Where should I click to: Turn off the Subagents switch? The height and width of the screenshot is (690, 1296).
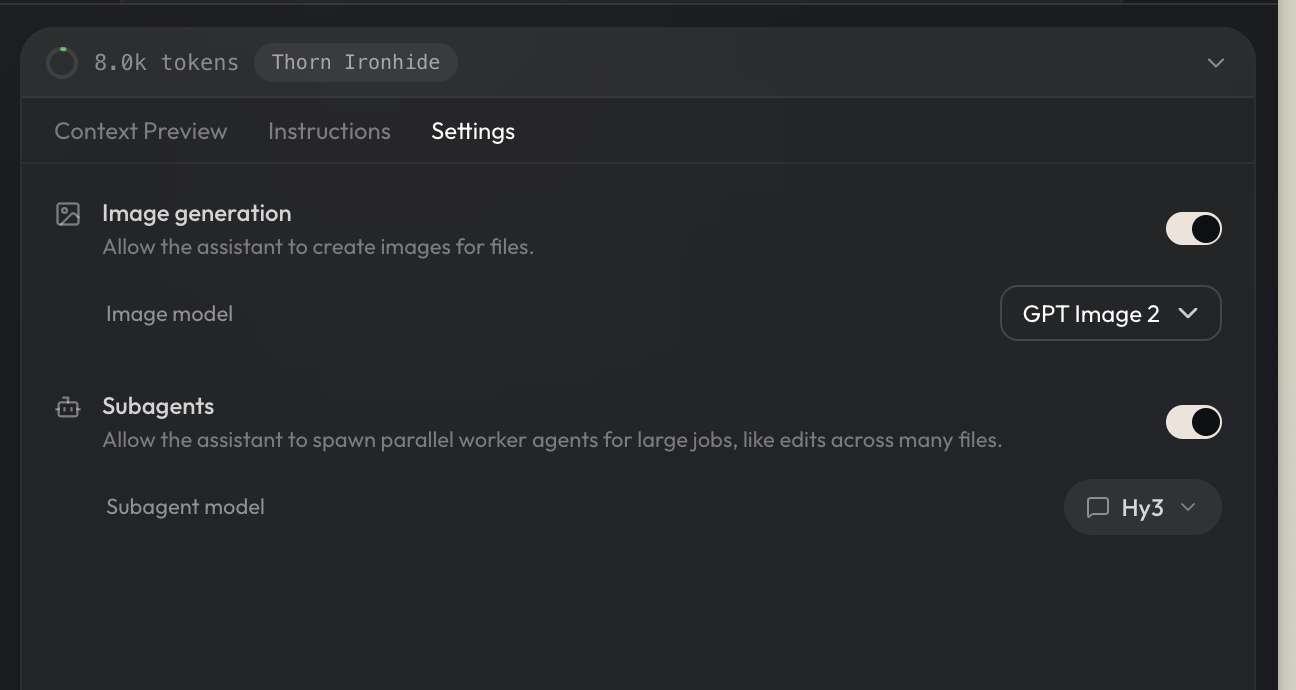pyautogui.click(x=1193, y=422)
